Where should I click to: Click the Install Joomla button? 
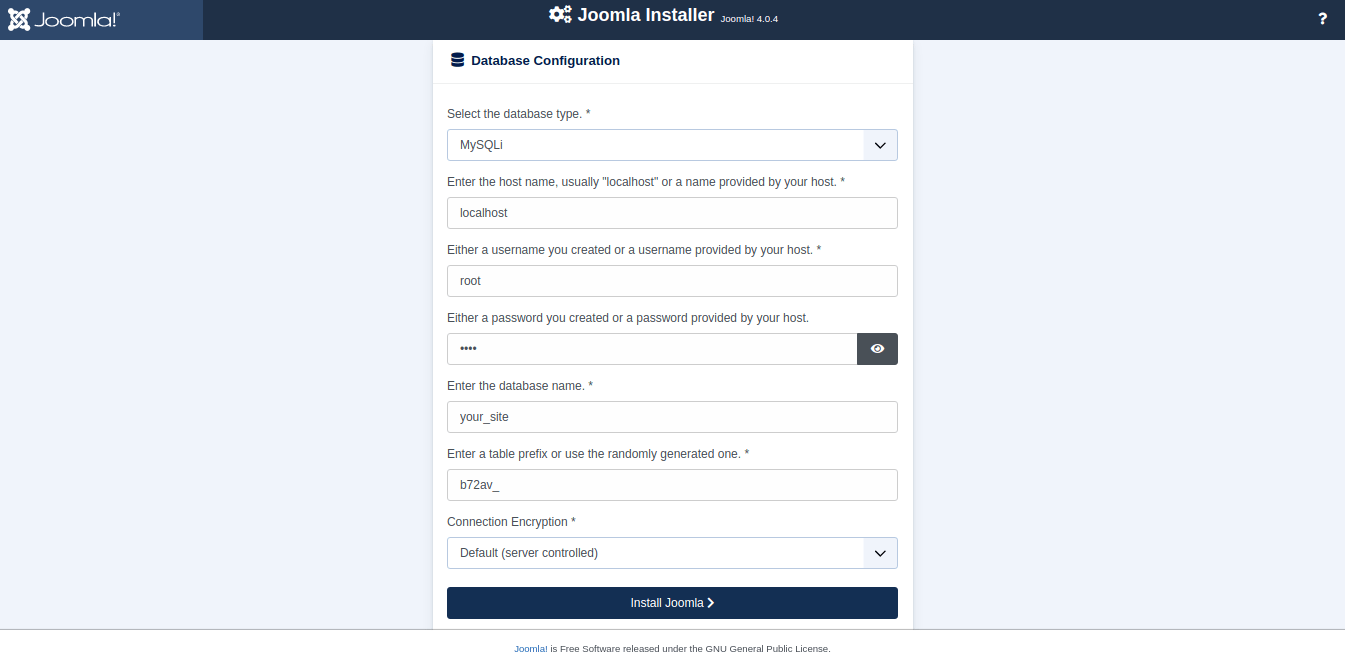click(x=672, y=603)
